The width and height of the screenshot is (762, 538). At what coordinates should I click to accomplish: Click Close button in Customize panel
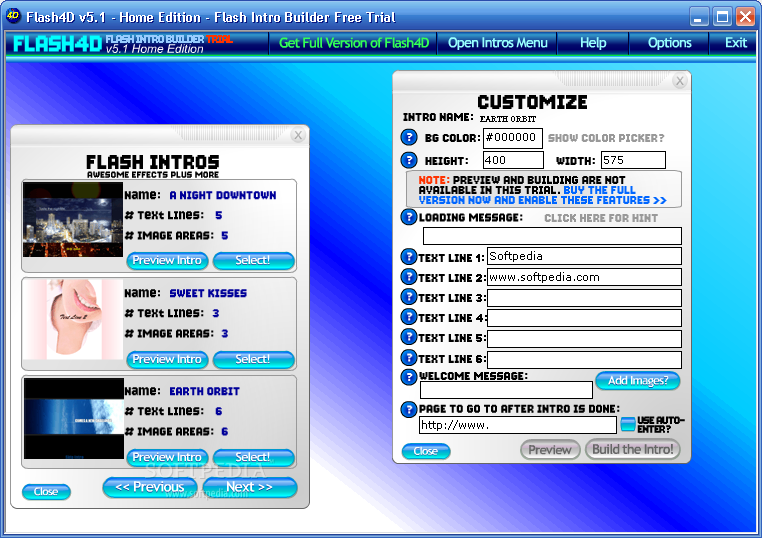(426, 451)
